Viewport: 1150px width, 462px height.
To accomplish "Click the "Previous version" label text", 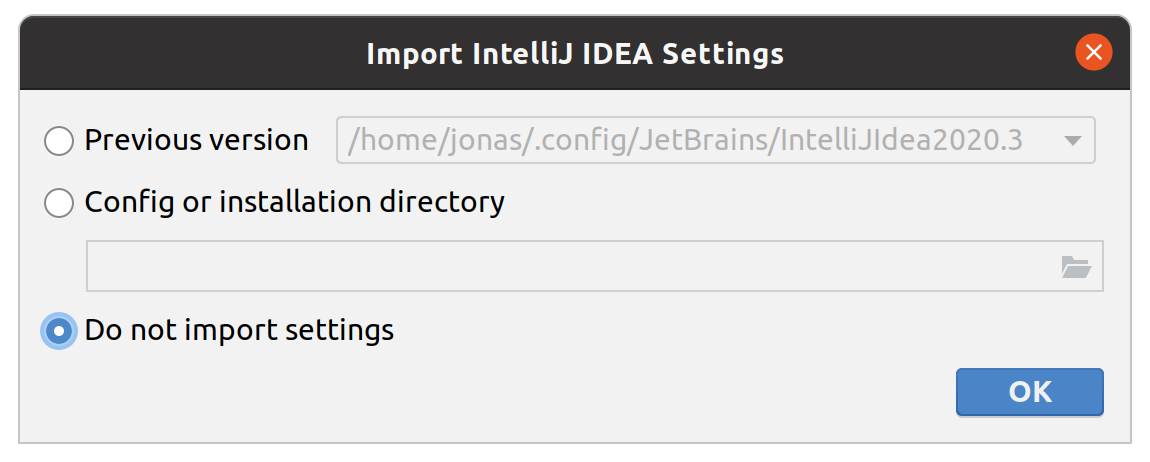I will pos(196,141).
